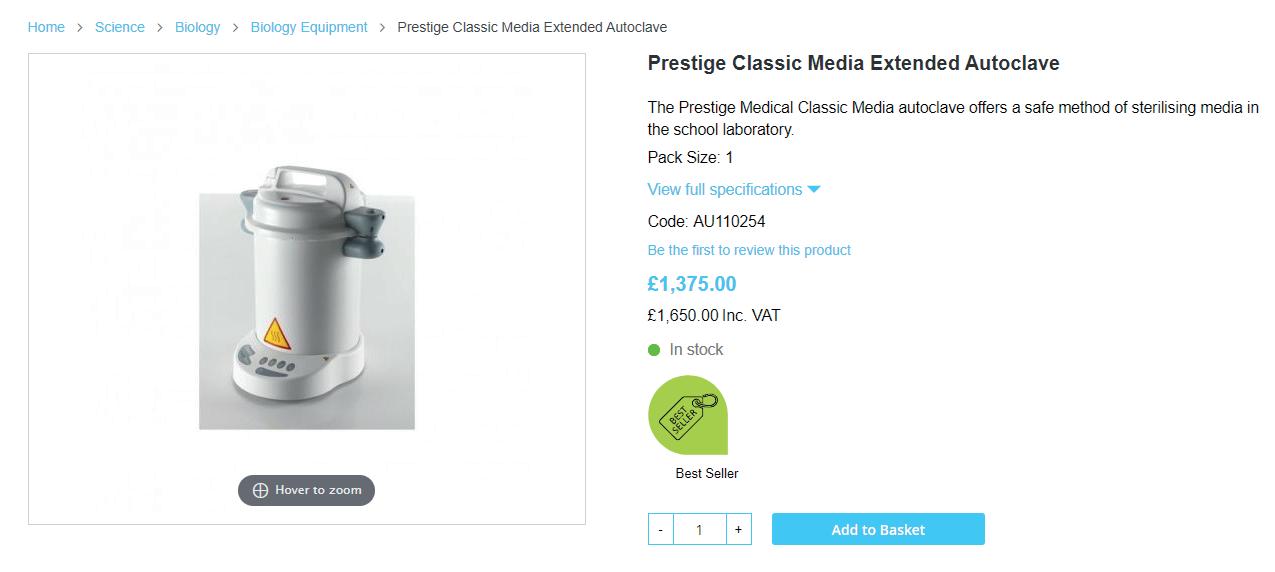The height and width of the screenshot is (572, 1275).
Task: Add the autoclave to basket
Action: pos(878,530)
